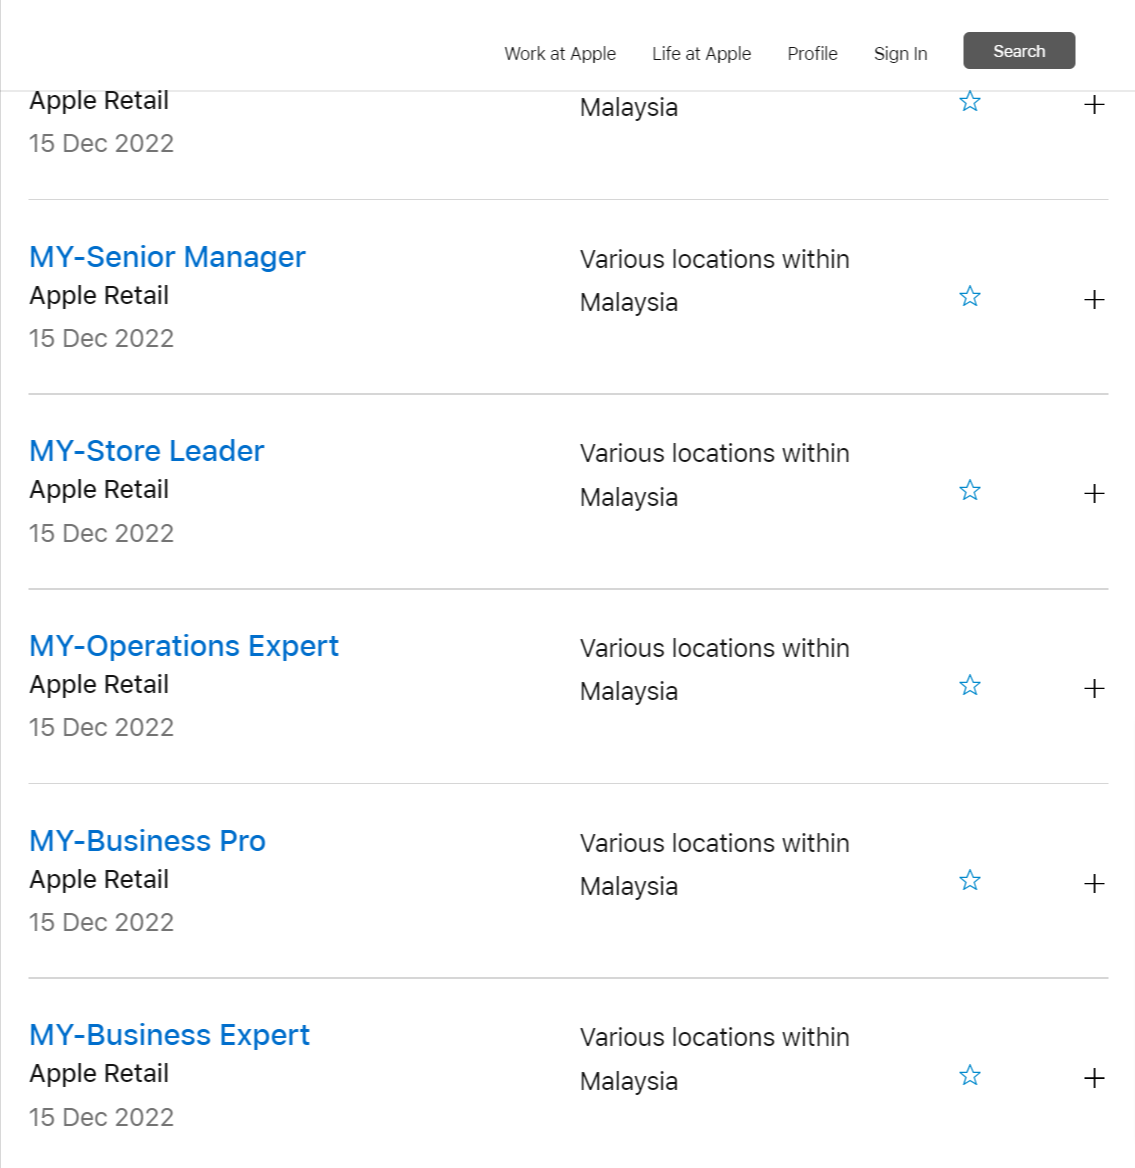Favorite the MY-Senior Manager job with star
This screenshot has width=1135, height=1168.
pos(969,297)
